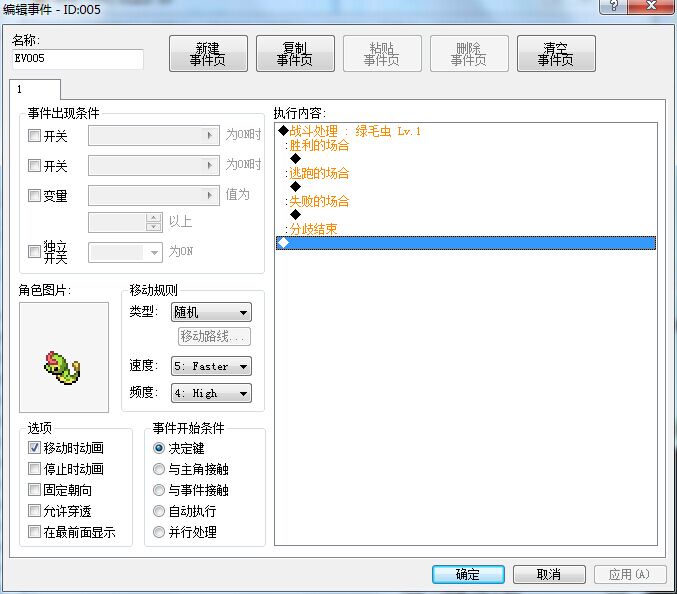The width and height of the screenshot is (677, 594).
Task: Click the 新建事件页 button
Action: pos(208,54)
